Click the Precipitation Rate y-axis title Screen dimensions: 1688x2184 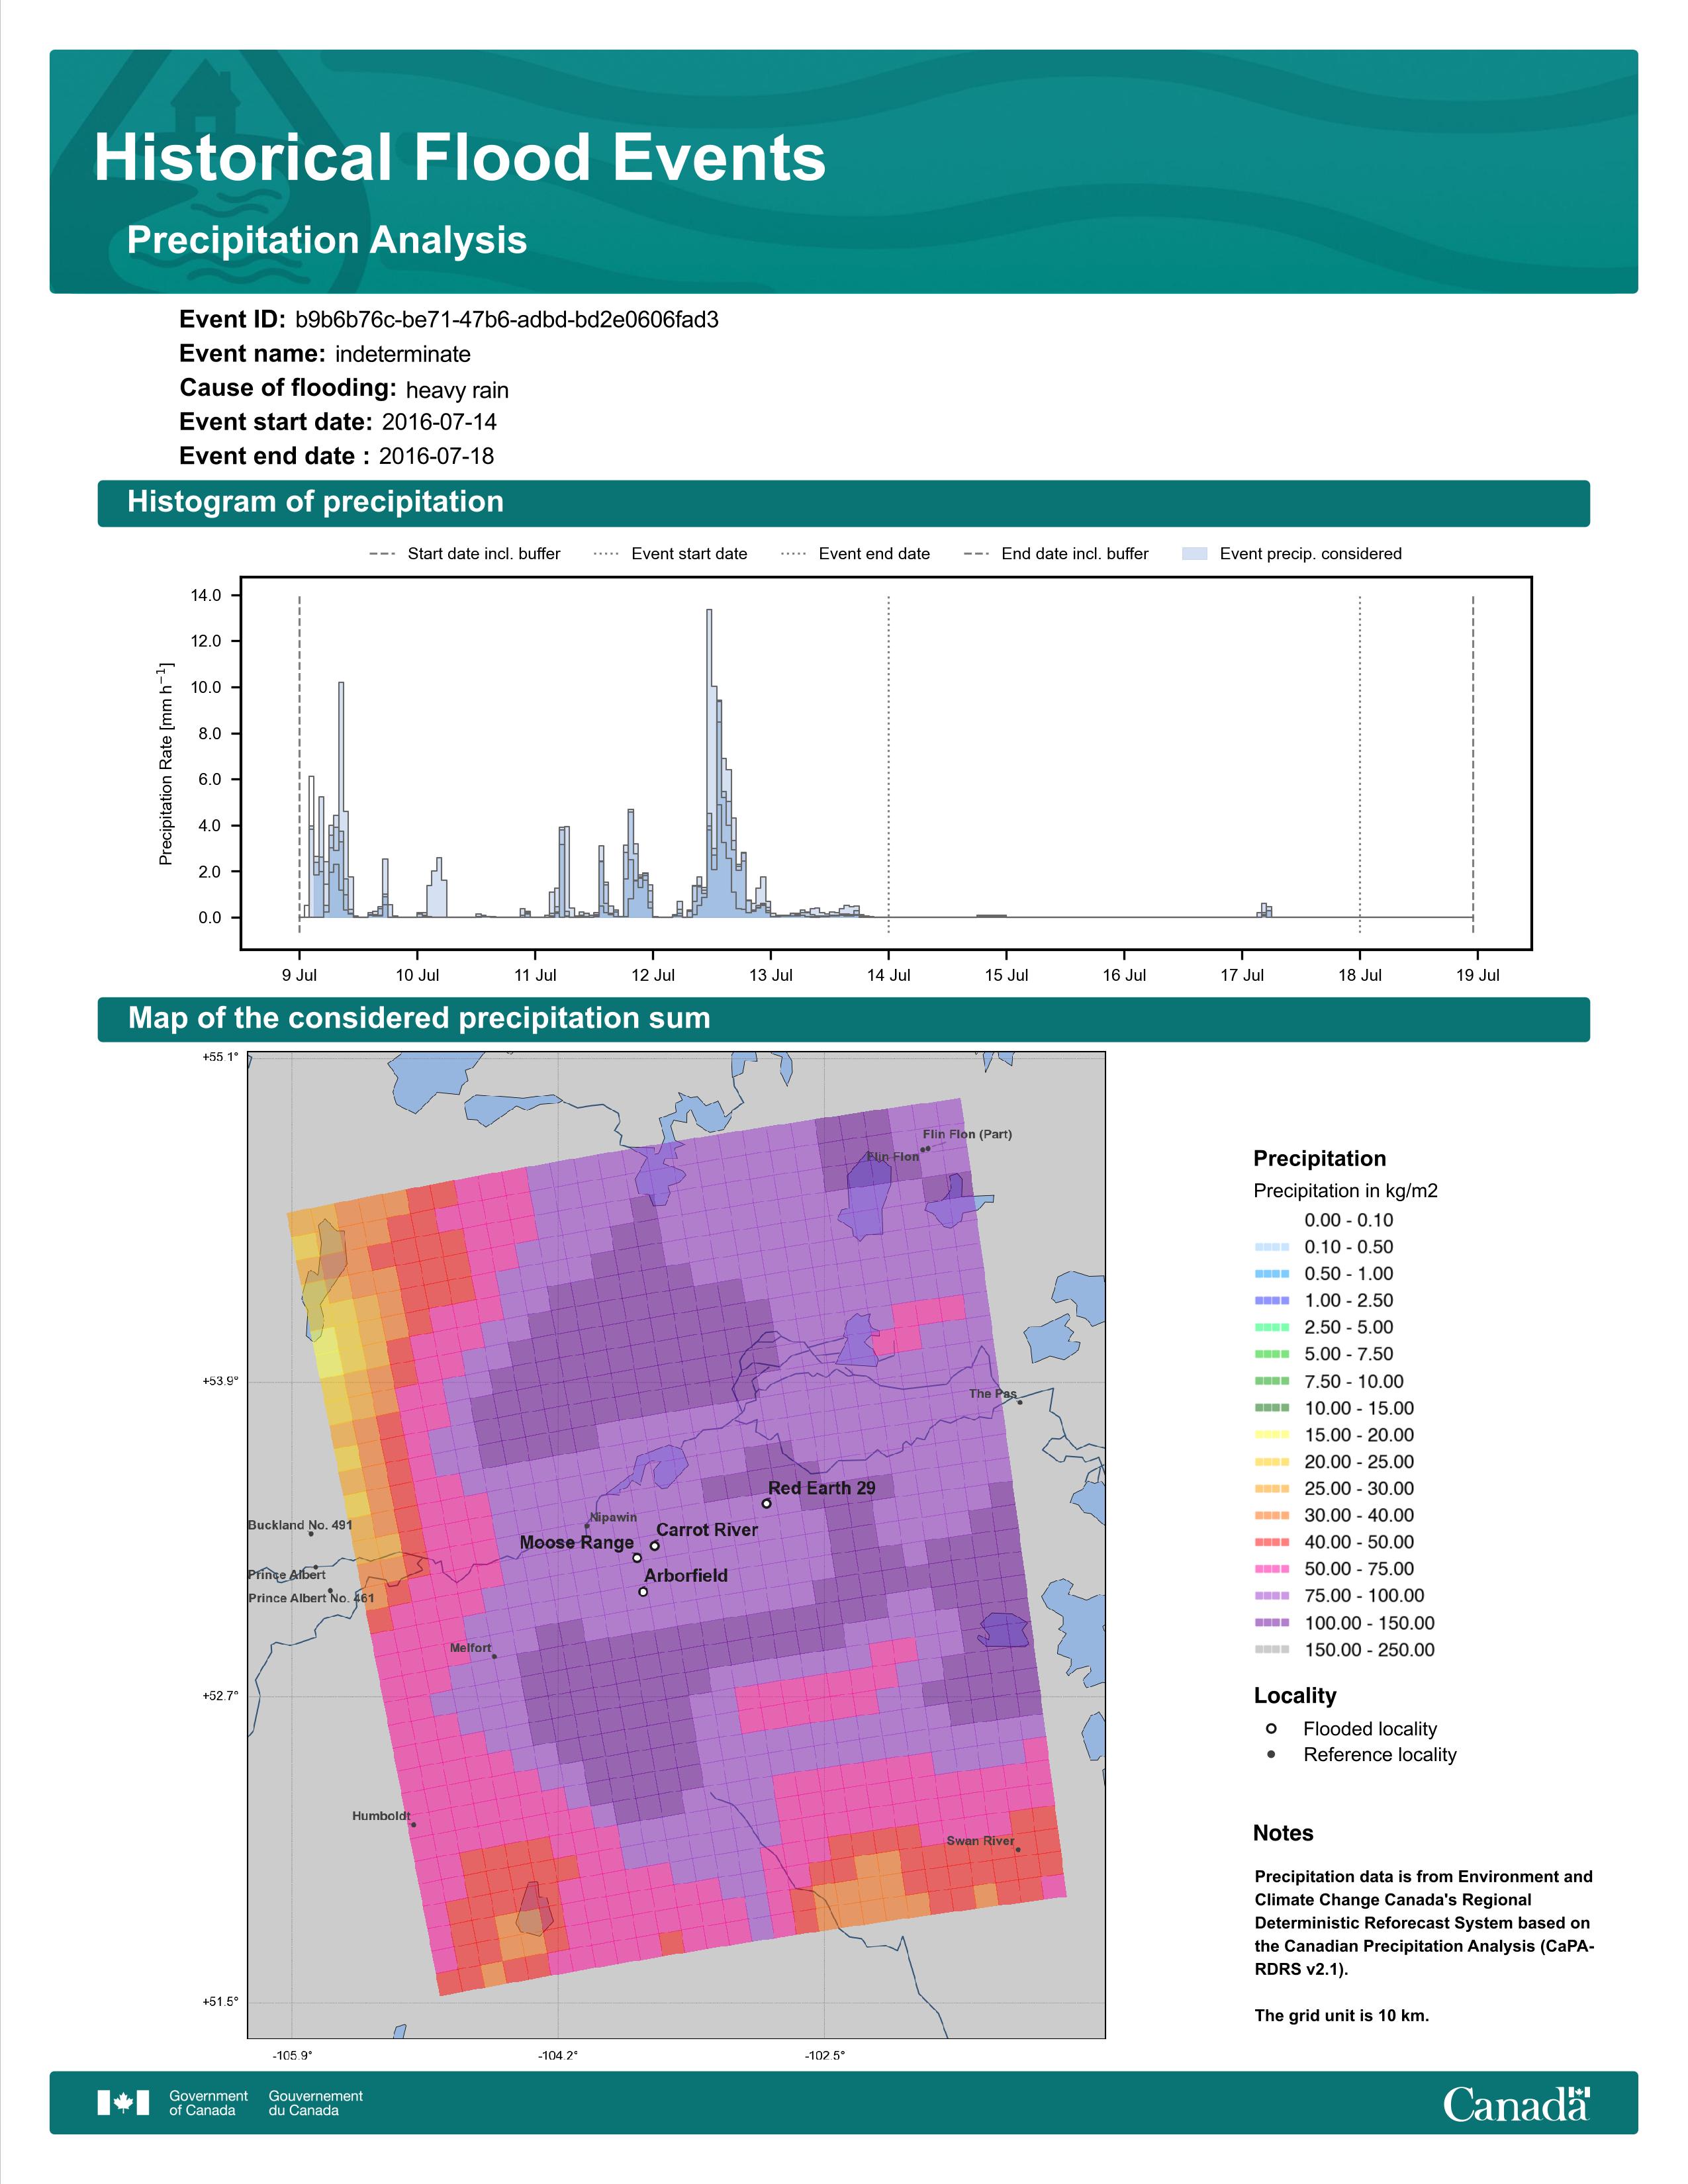pyautogui.click(x=166, y=763)
